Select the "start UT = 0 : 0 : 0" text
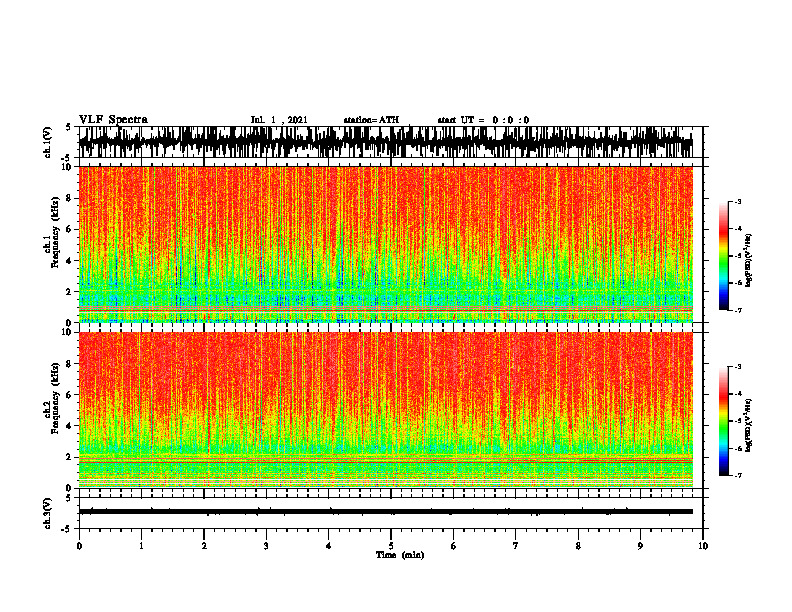Viewport: 792px width, 612px height. point(483,120)
